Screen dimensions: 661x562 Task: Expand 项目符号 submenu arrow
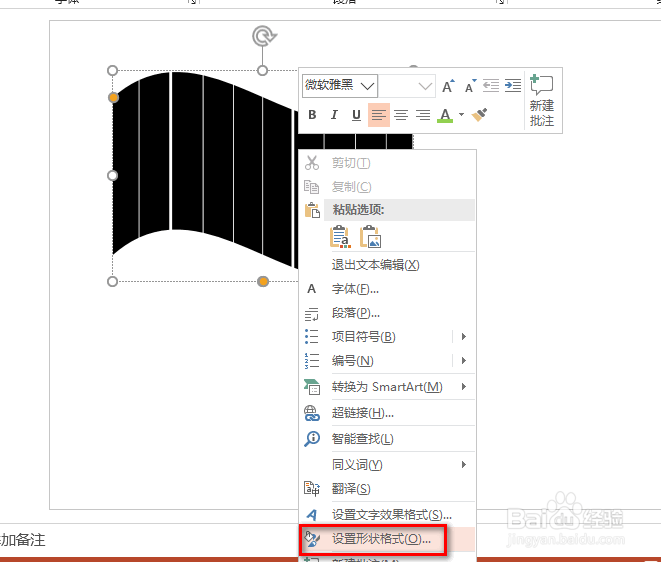[464, 336]
